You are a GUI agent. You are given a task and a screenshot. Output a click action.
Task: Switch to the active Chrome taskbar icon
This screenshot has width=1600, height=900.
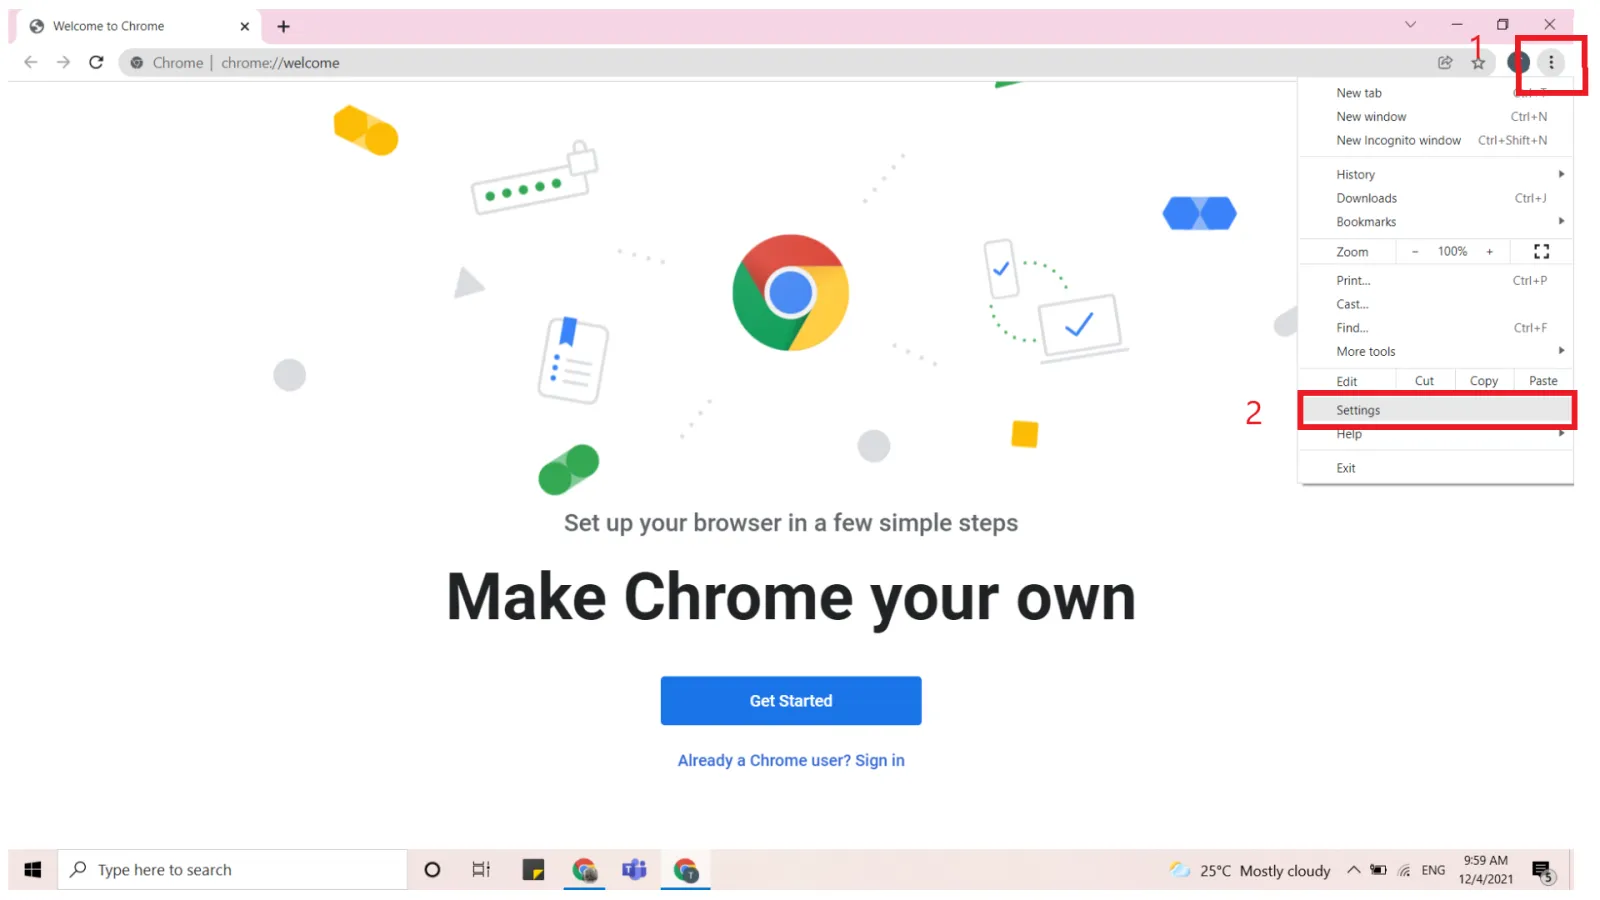click(x=686, y=870)
